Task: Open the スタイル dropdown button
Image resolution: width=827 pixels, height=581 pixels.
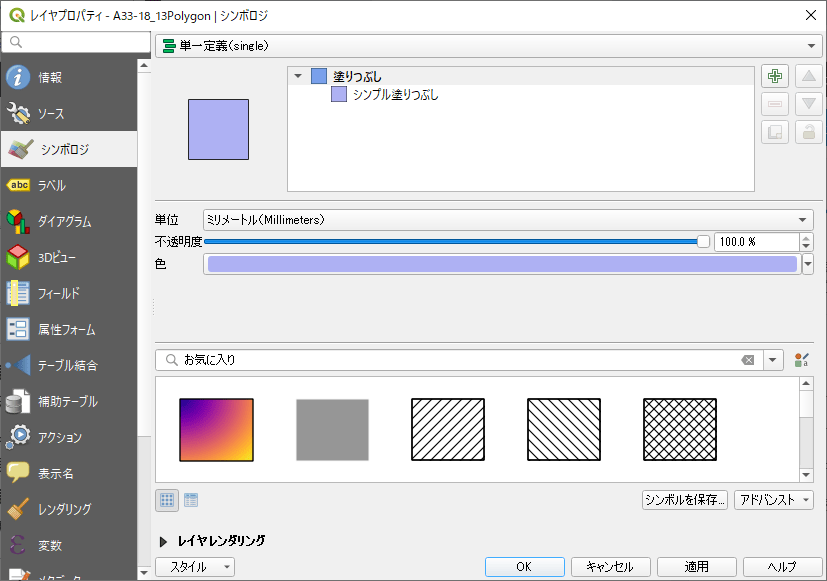Action: pyautogui.click(x=195, y=567)
